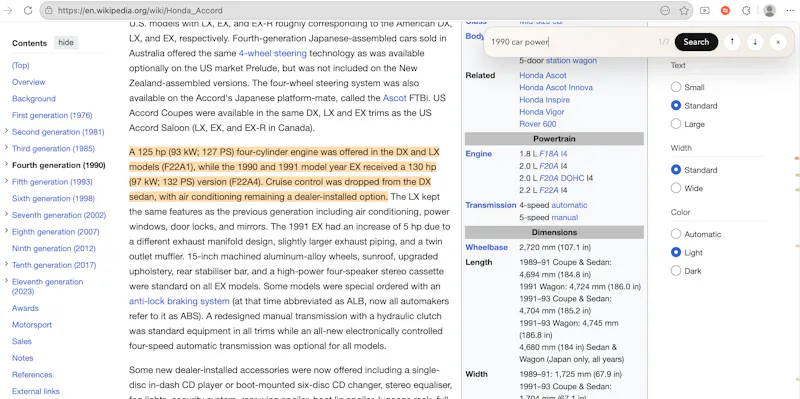Go to Motorsport section in contents

tap(32, 325)
